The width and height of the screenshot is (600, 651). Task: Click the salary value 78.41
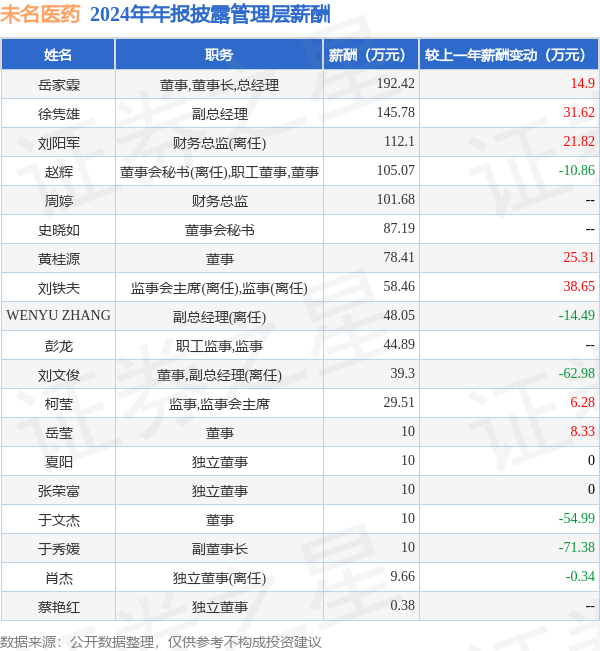coord(399,257)
